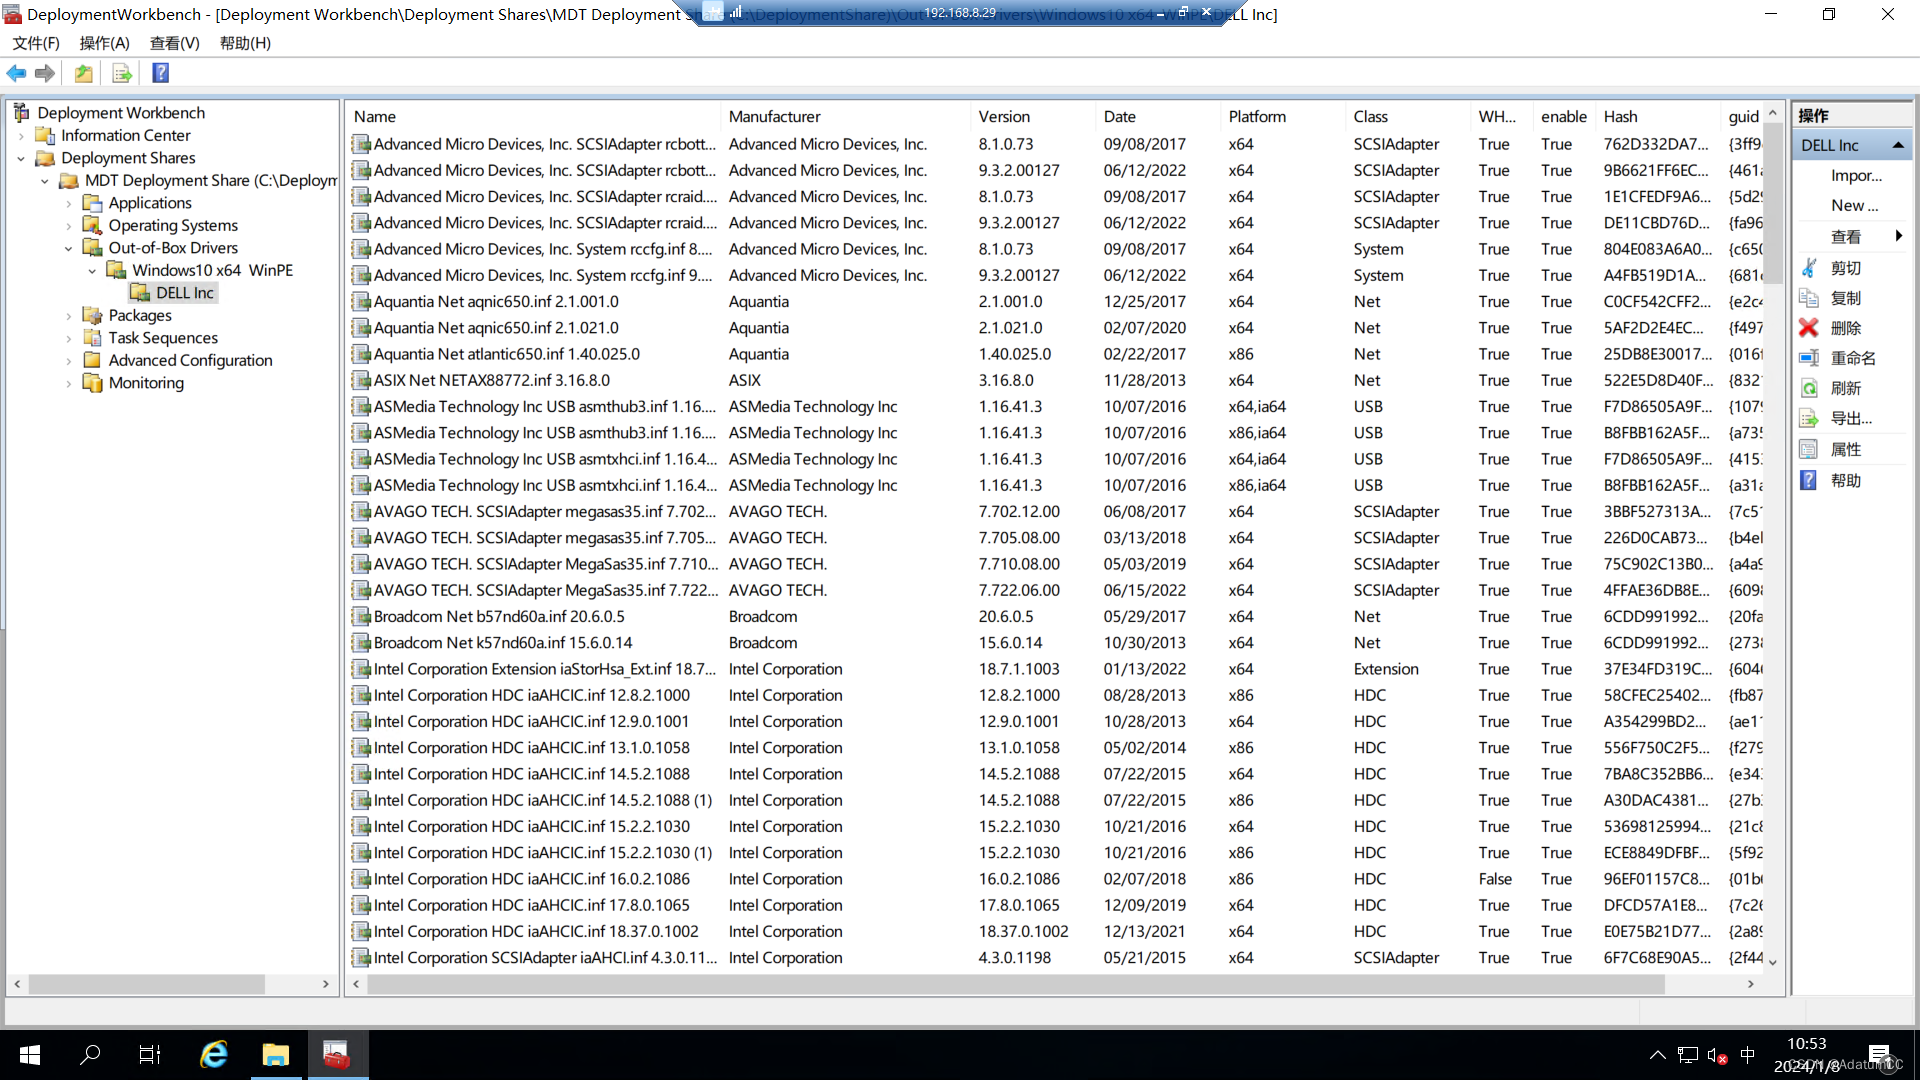Open the View submenu arrow in actions
Screen dimensions: 1920x1080
click(1897, 236)
